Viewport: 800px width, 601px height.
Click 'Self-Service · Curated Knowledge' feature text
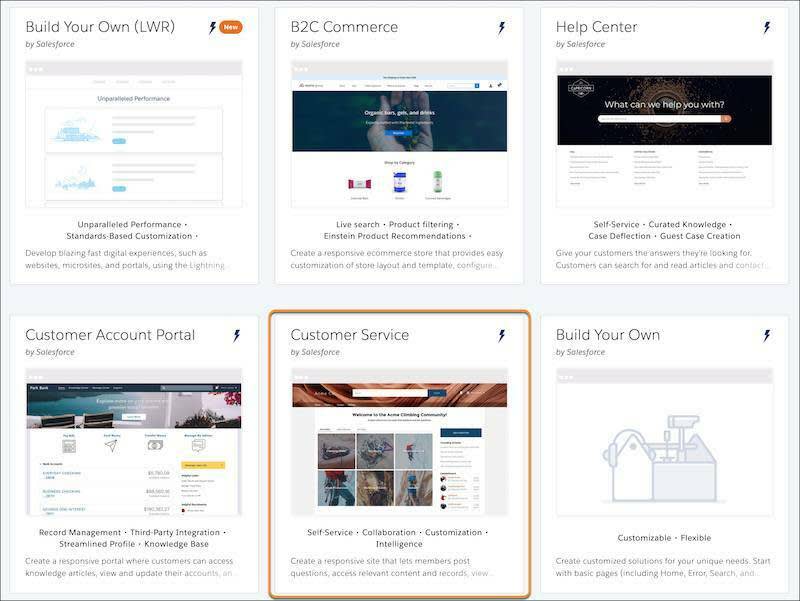point(663,224)
